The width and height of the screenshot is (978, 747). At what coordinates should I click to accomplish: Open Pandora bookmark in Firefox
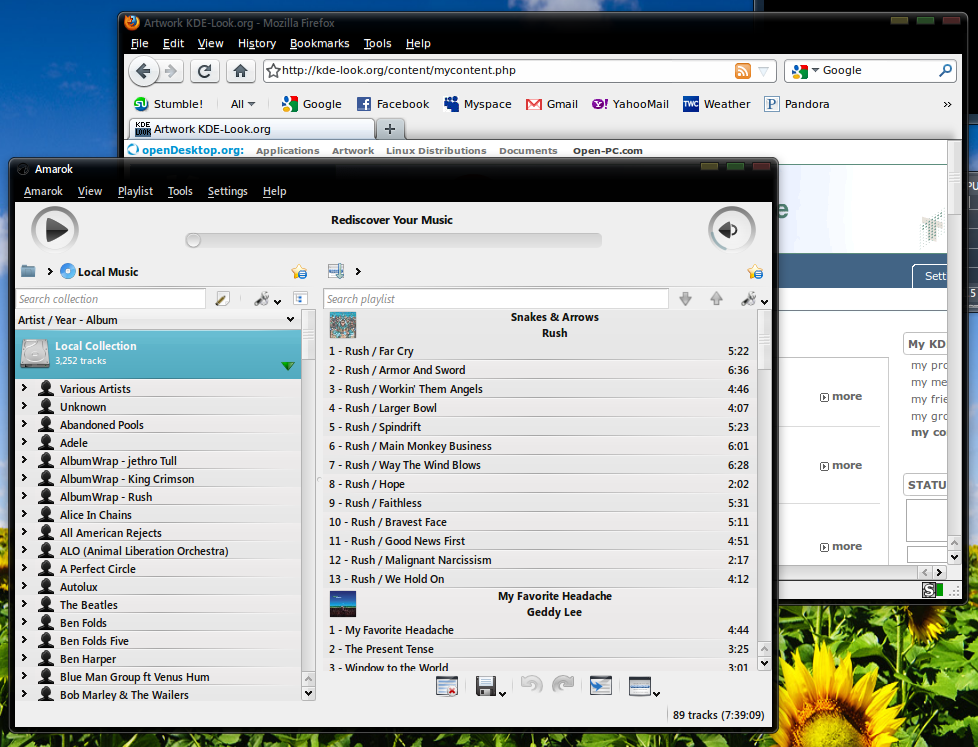(796, 104)
